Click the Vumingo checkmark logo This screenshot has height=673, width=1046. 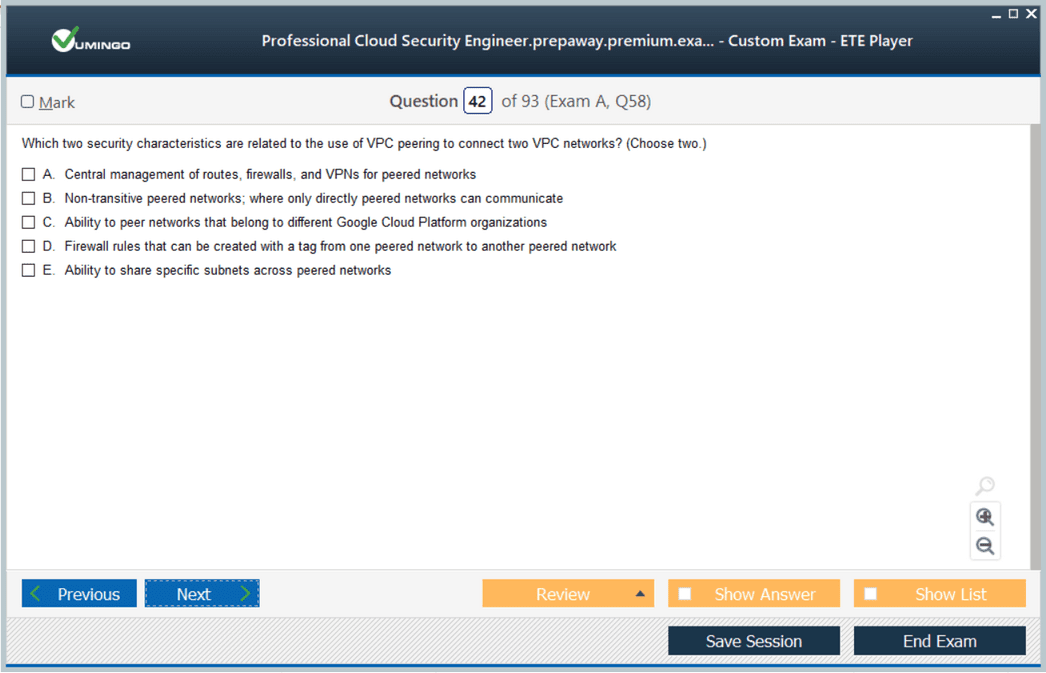(x=91, y=40)
